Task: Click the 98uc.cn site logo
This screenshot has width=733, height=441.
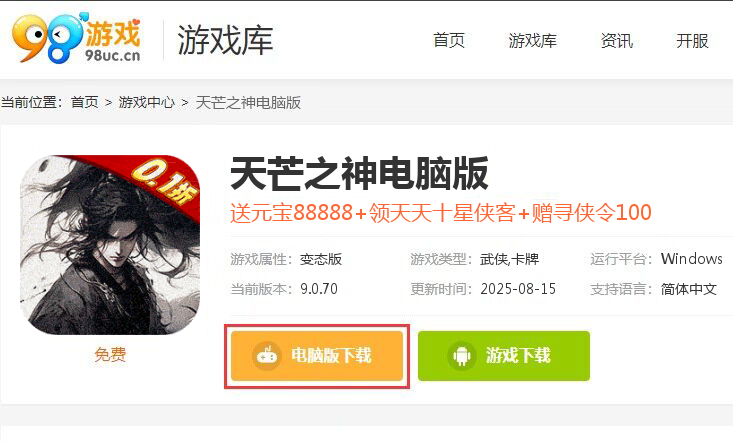Action: (x=76, y=38)
